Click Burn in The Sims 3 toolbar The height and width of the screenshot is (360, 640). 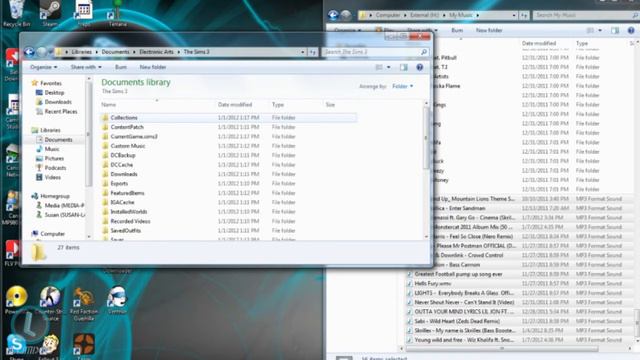pos(121,67)
